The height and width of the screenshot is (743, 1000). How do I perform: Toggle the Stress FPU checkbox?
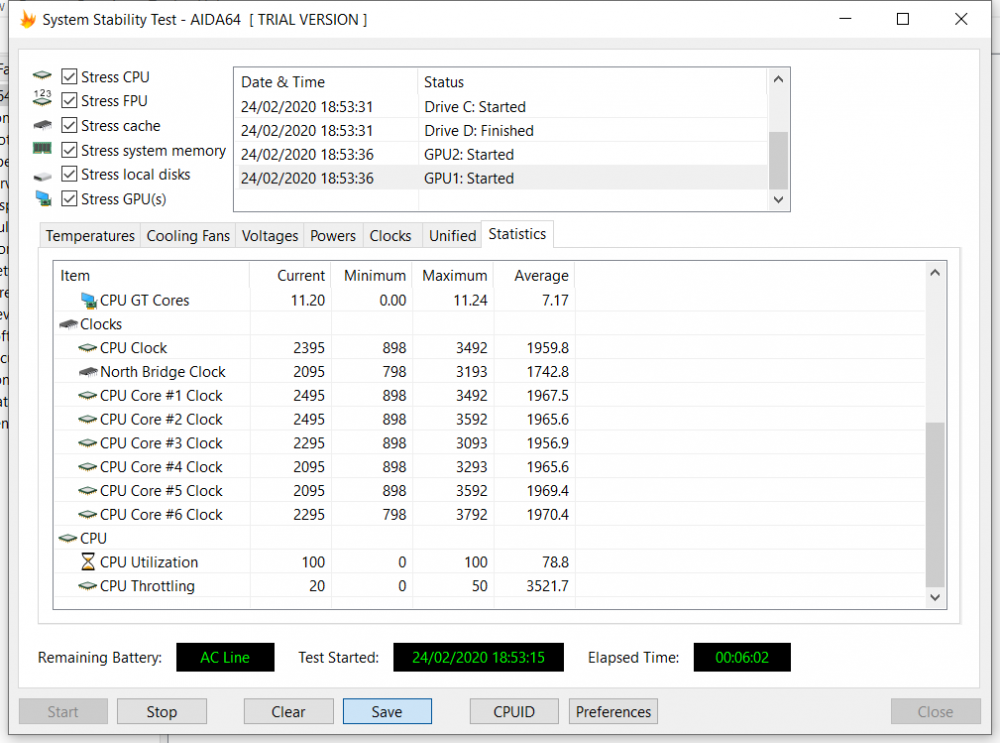(x=69, y=101)
